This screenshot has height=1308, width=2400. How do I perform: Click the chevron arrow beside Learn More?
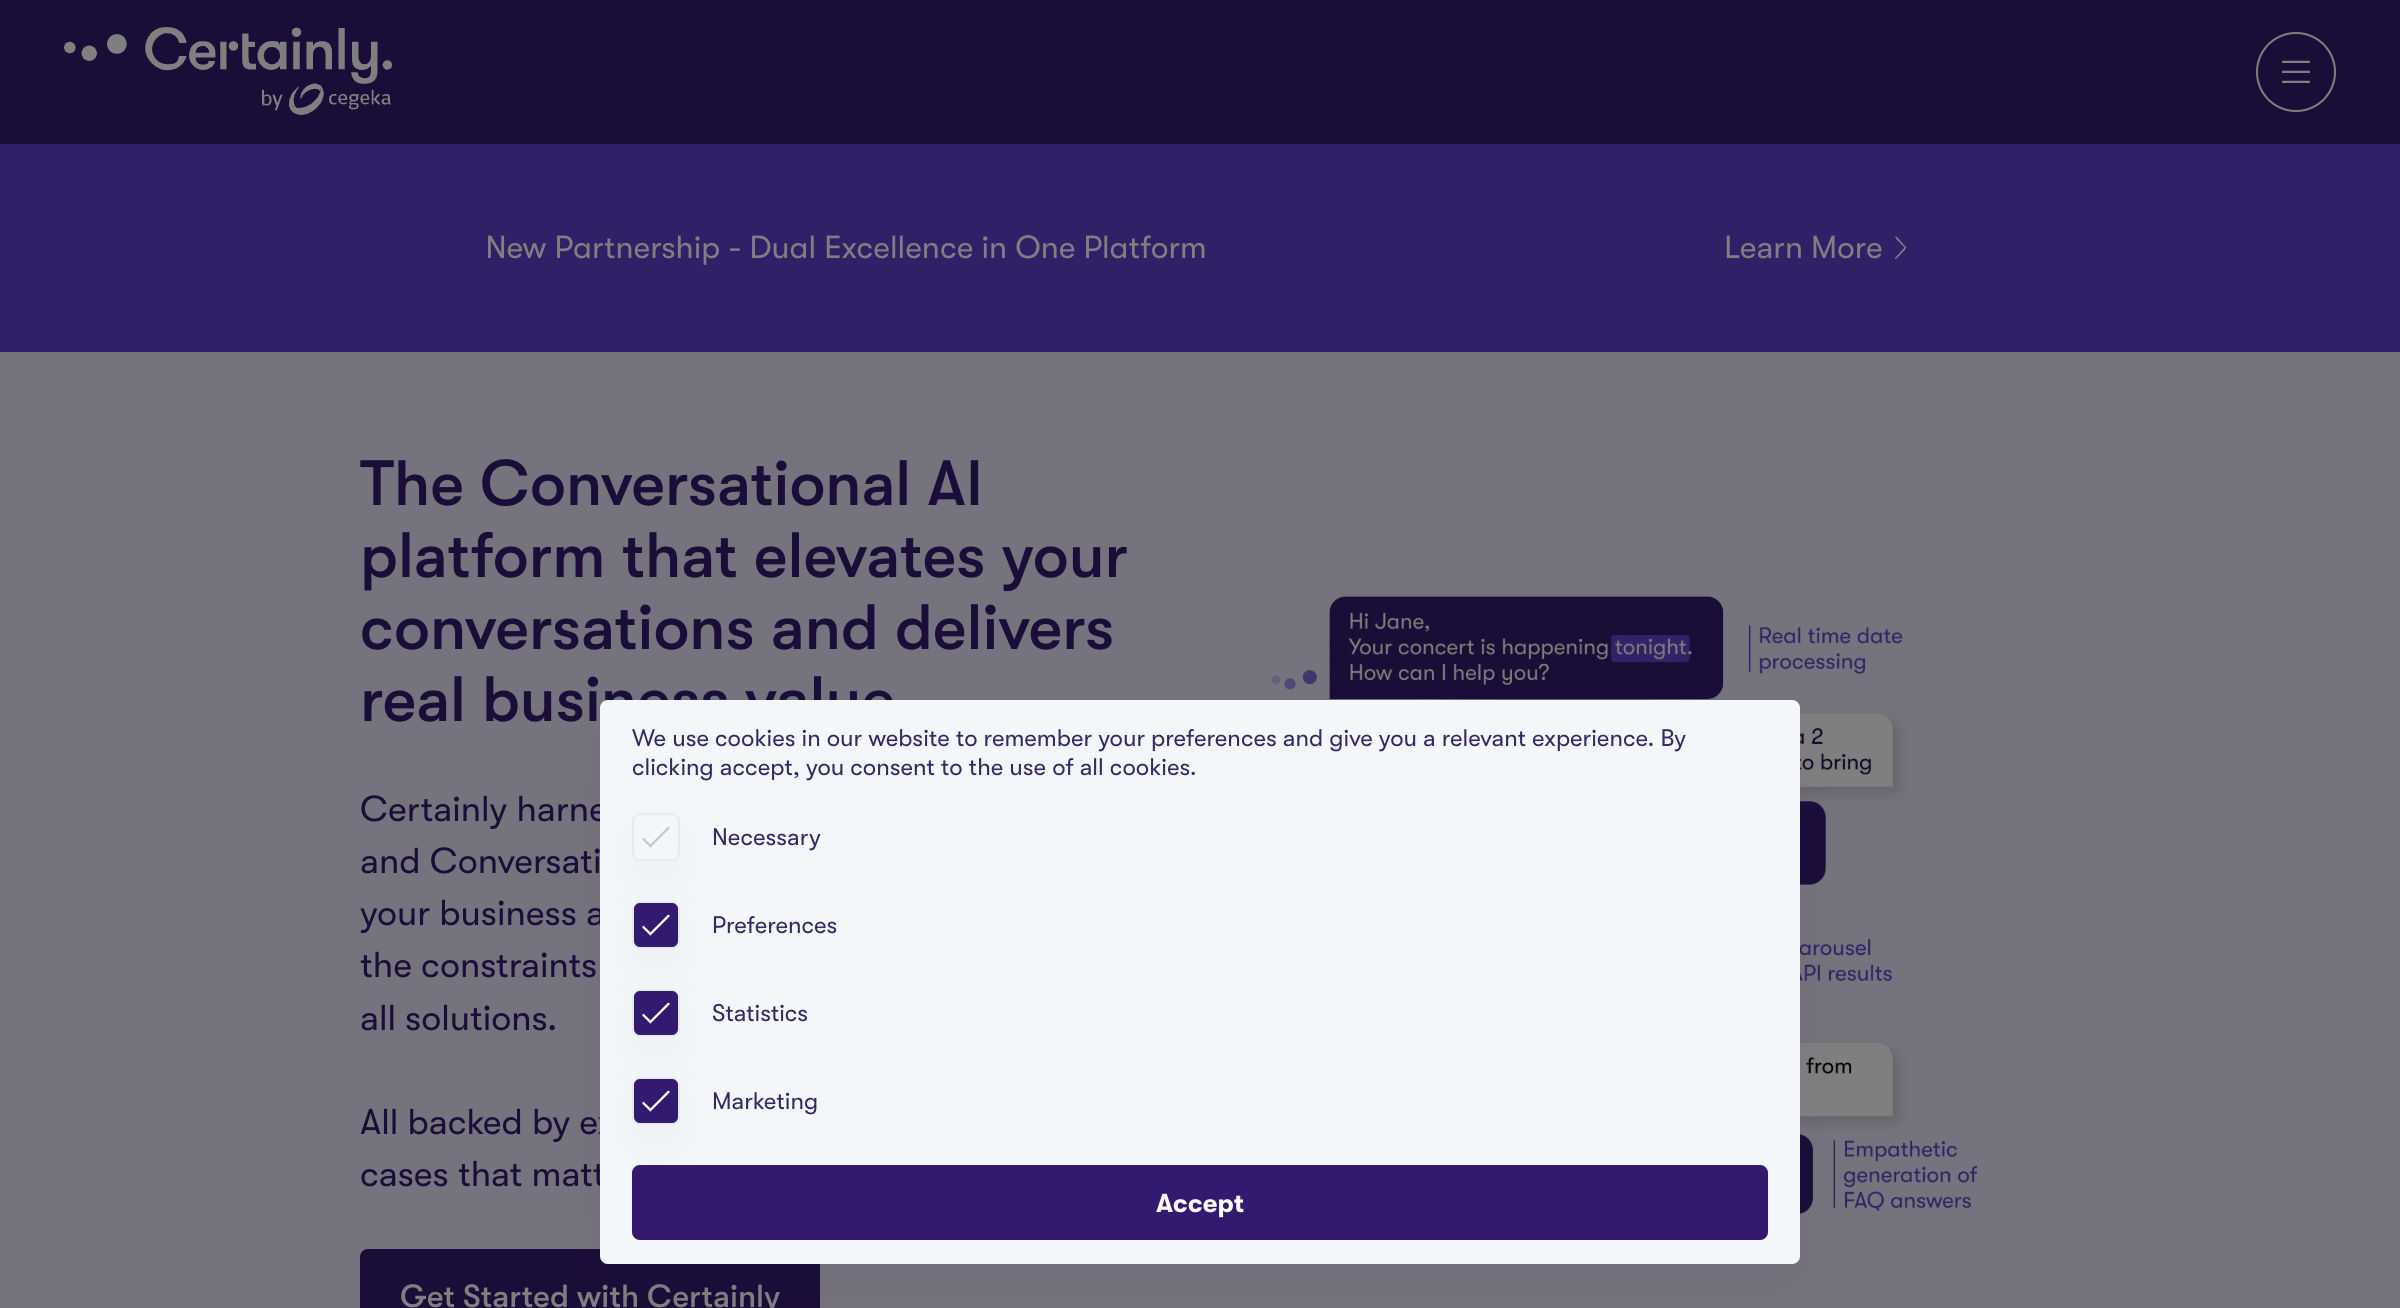coord(1901,248)
